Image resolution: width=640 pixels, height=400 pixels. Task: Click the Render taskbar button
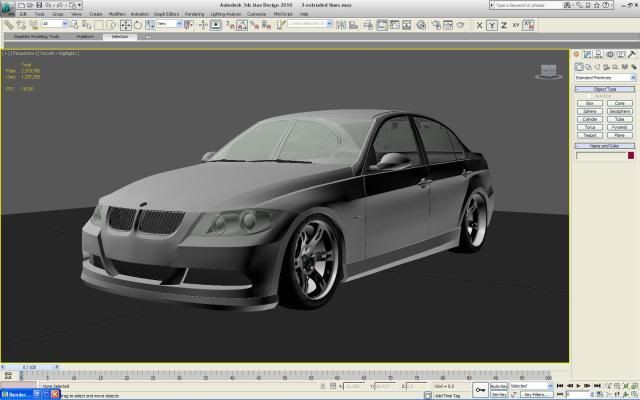tap(16, 395)
